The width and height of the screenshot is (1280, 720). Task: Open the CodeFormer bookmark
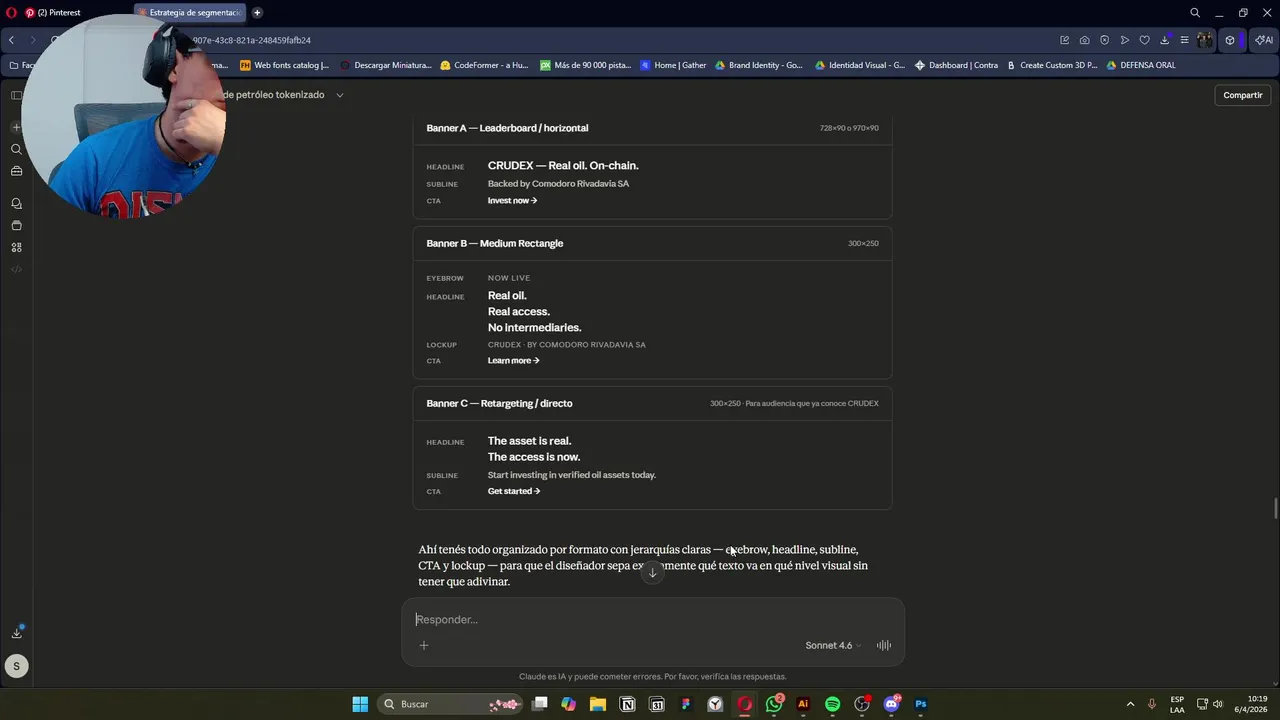[x=484, y=65]
